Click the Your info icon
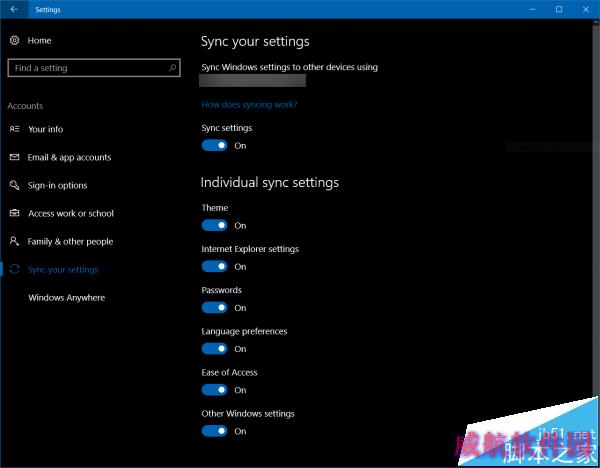Image resolution: width=600 pixels, height=468 pixels. tap(14, 129)
